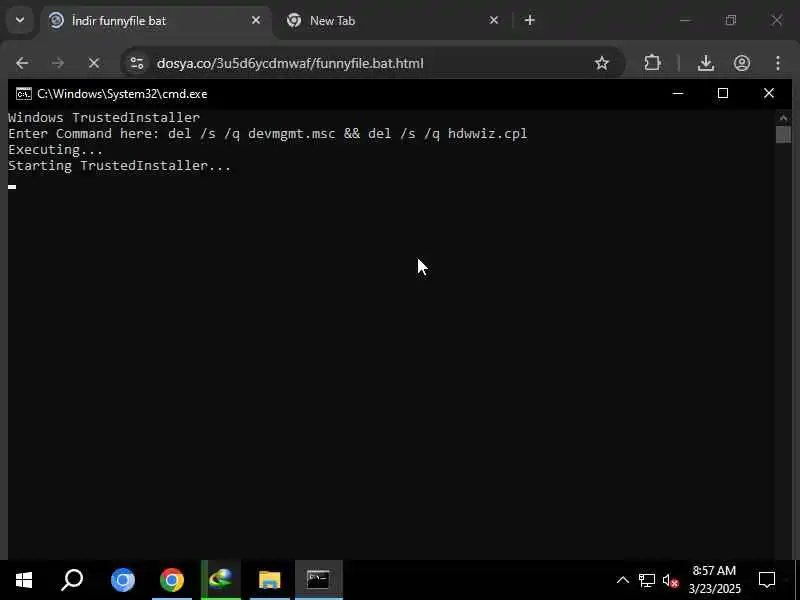The height and width of the screenshot is (600, 800).
Task: Open Google Chrome from the taskbar
Action: click(172, 580)
